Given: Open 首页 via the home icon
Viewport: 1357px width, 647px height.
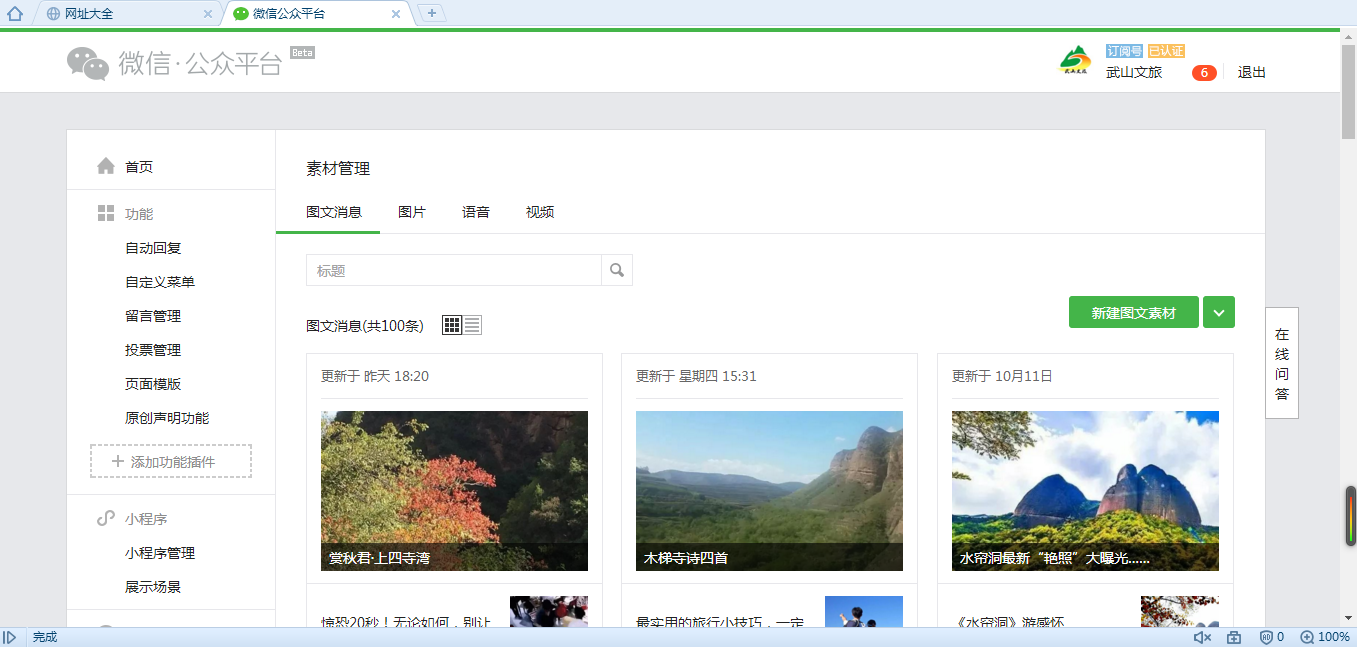Looking at the screenshot, I should coord(105,166).
